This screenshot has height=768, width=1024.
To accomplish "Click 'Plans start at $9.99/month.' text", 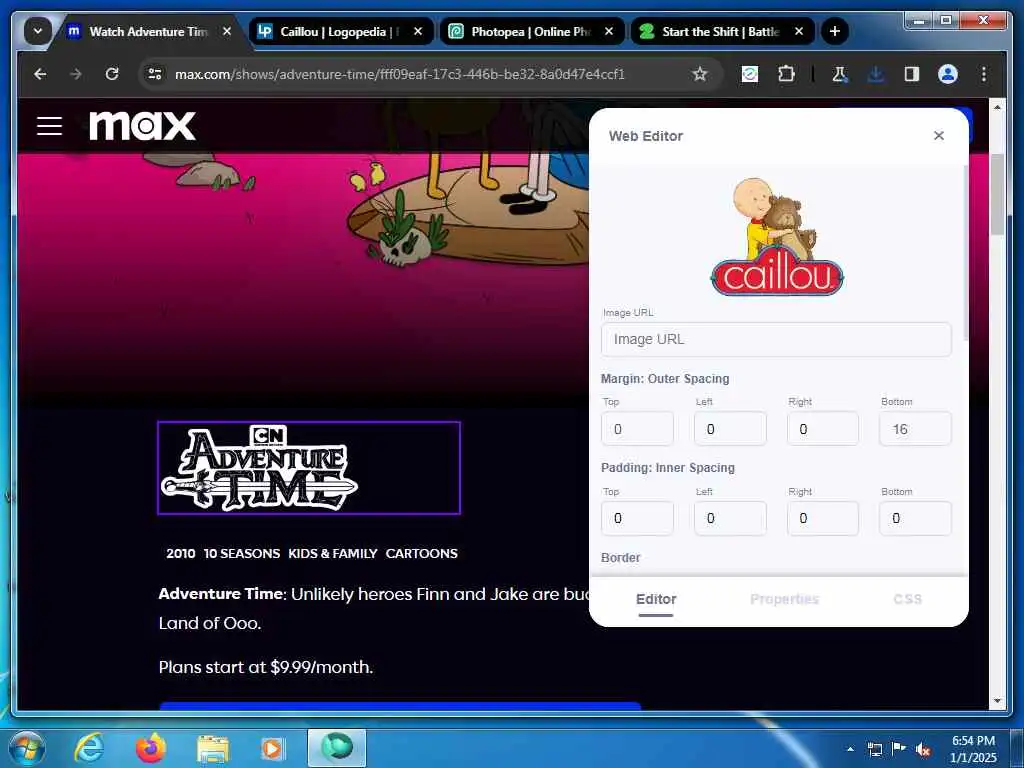I will [266, 667].
